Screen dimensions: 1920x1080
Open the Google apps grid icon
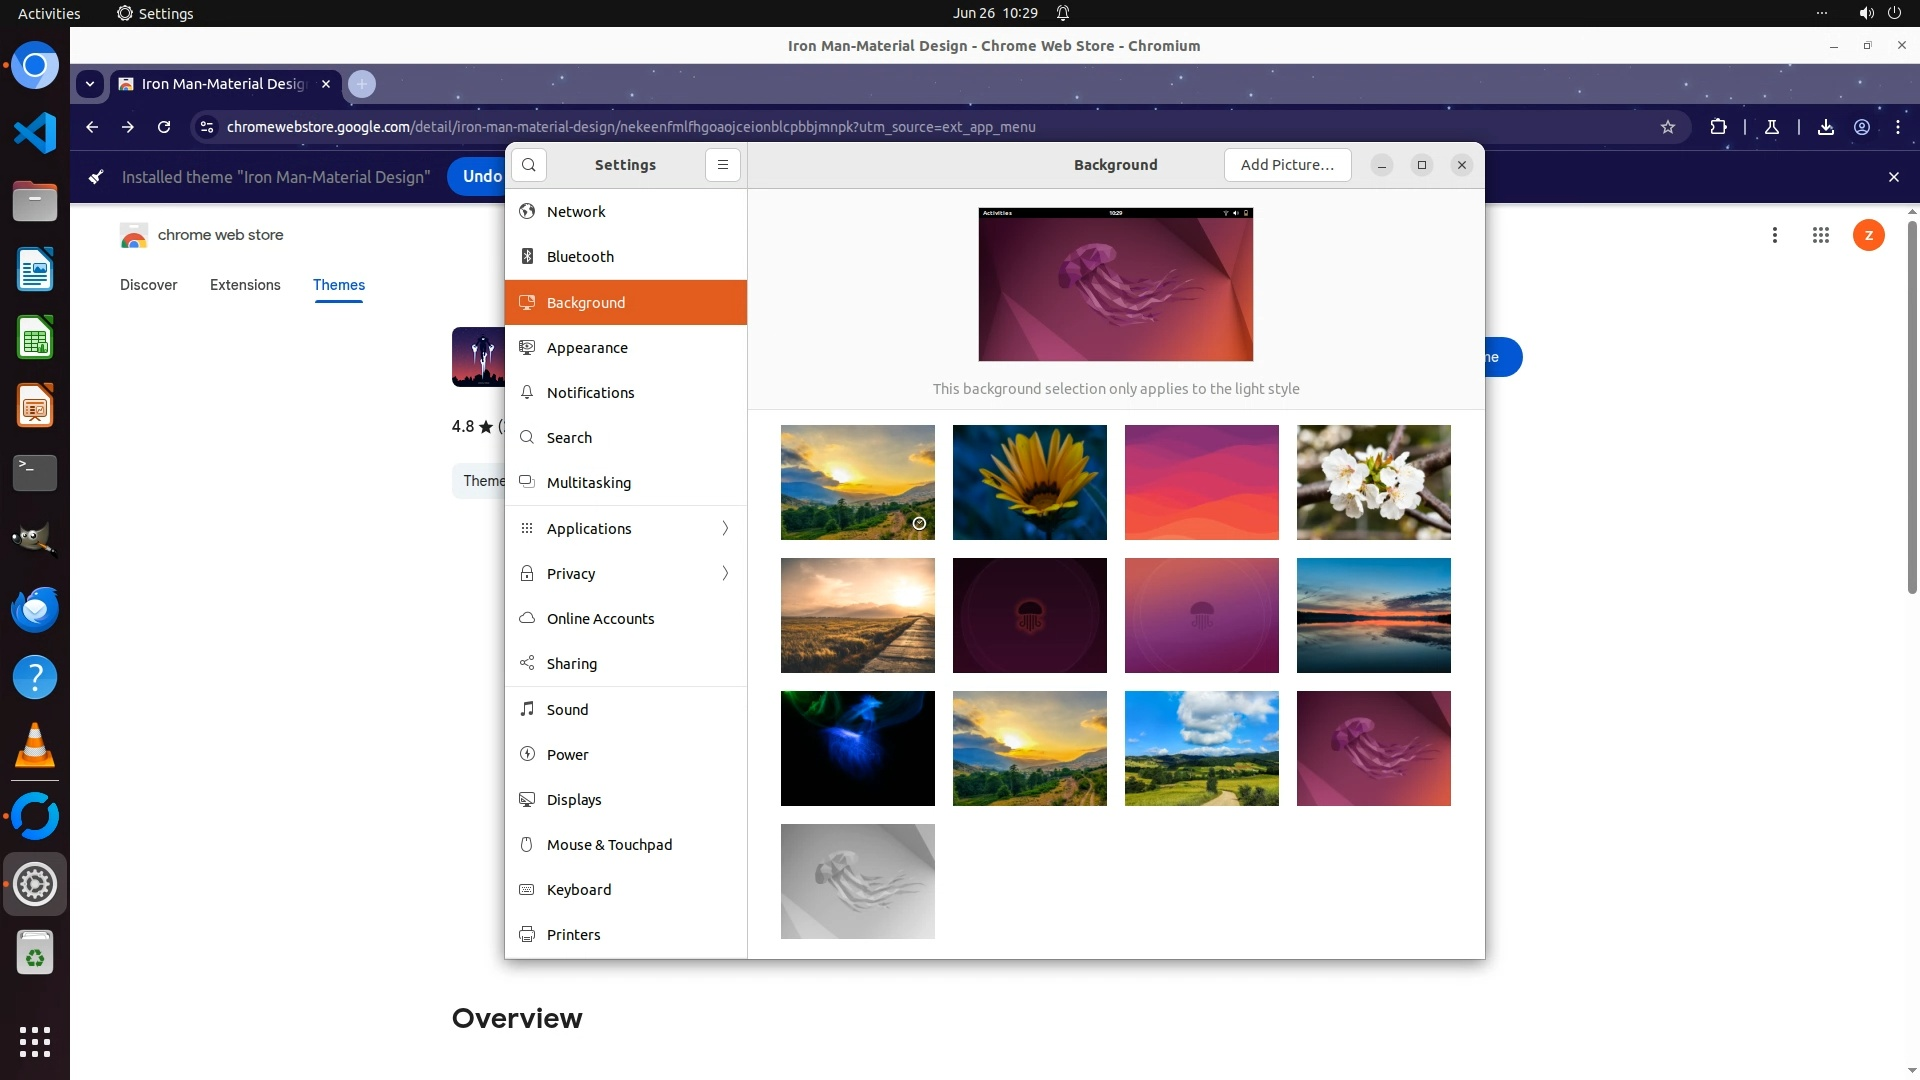click(x=1820, y=235)
